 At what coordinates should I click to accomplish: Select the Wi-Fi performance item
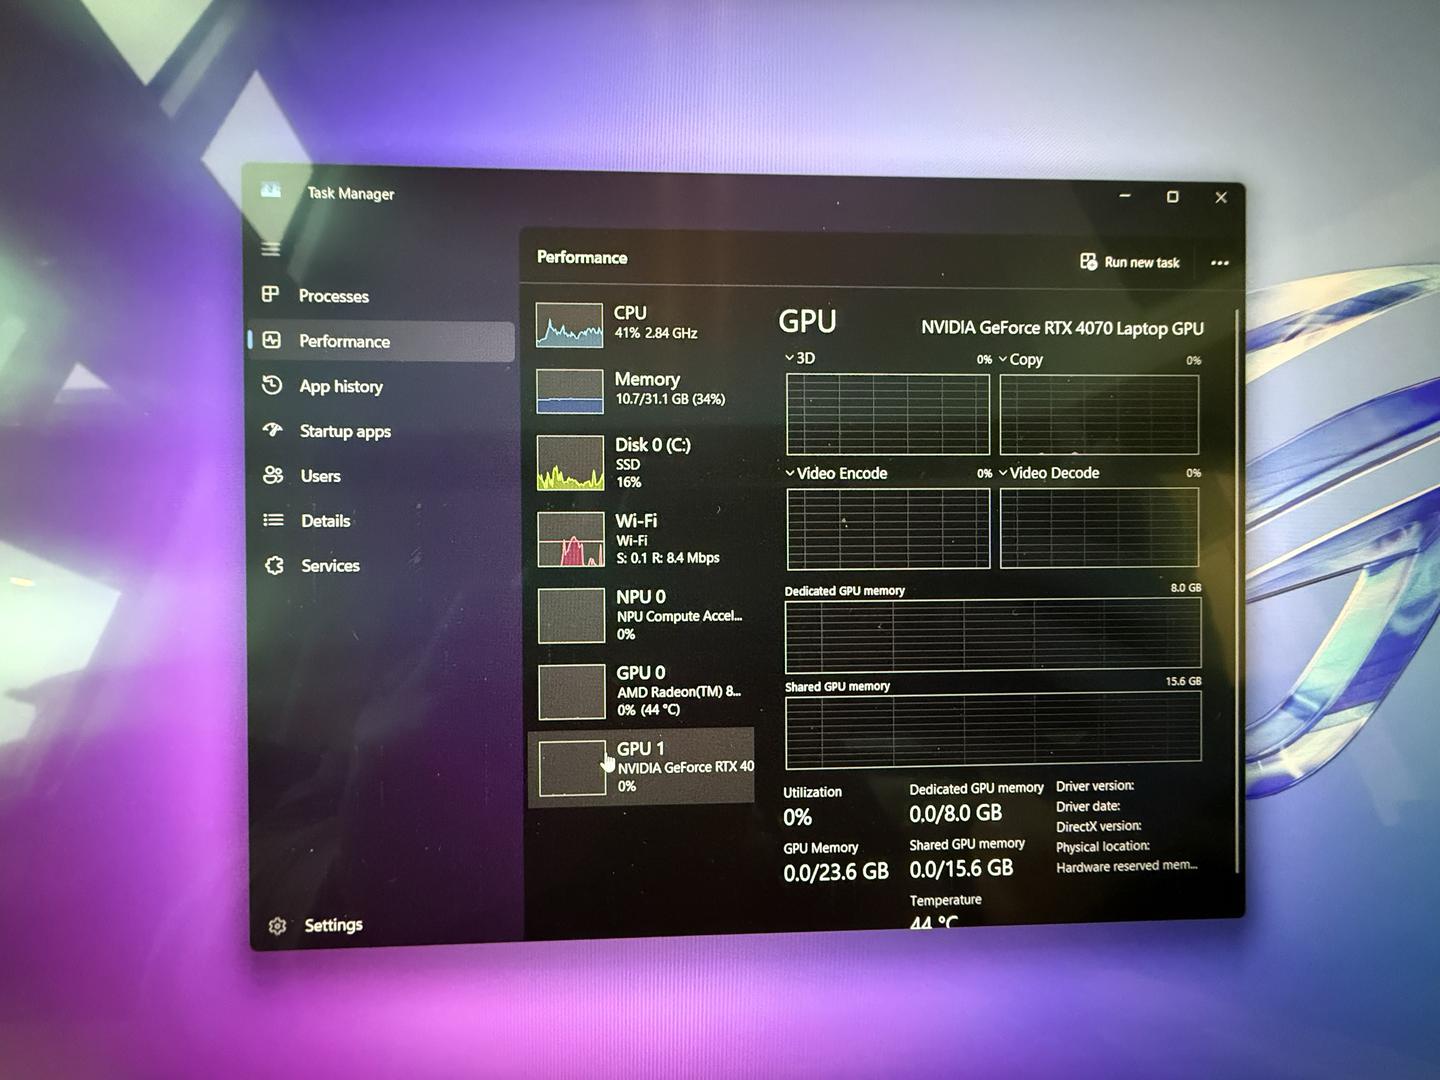(643, 538)
